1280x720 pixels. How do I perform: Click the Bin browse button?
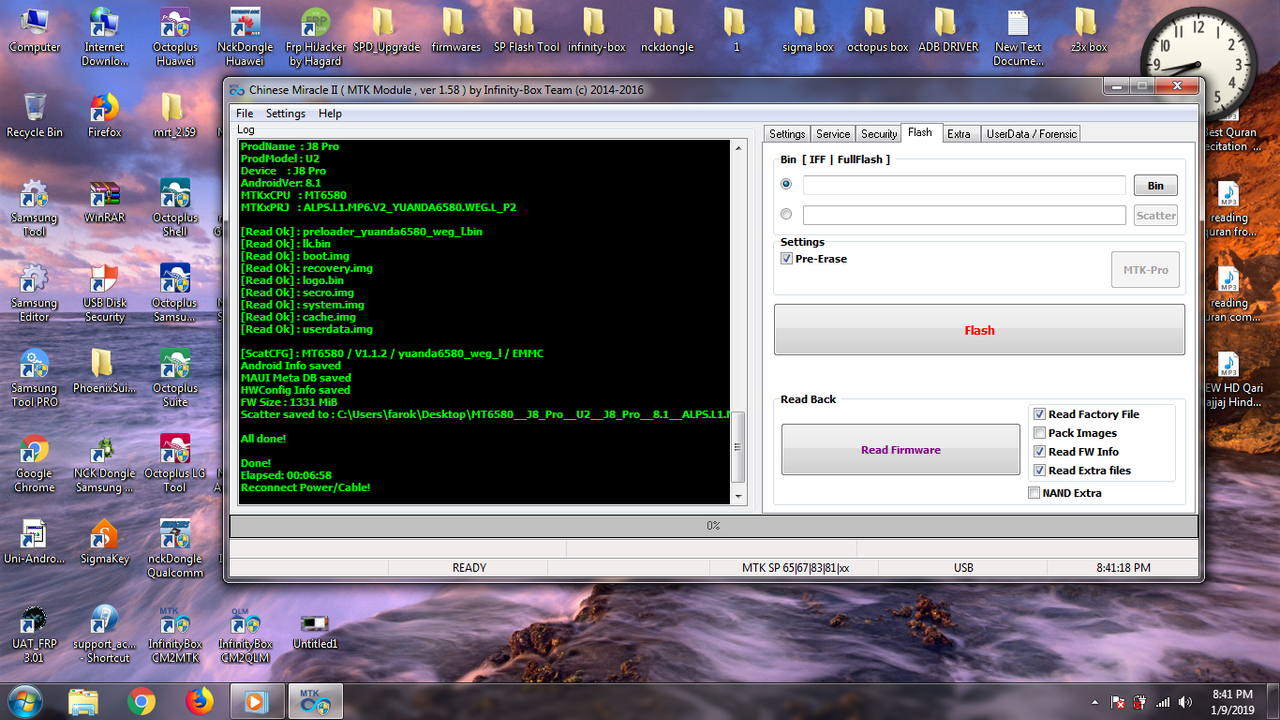1155,185
